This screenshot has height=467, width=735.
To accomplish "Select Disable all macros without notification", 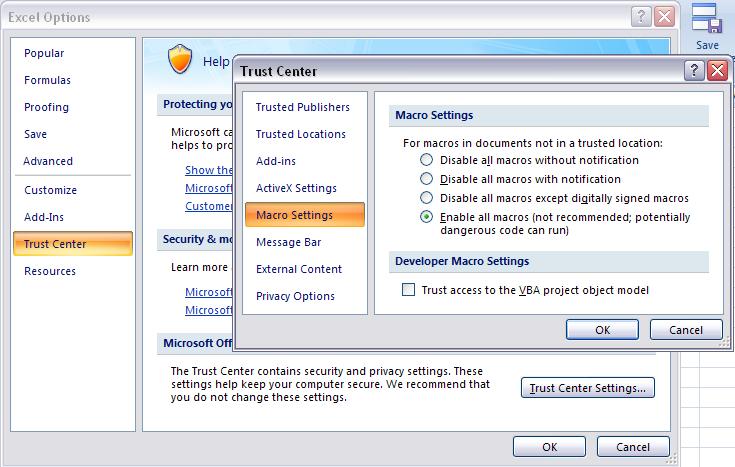I will [427, 160].
